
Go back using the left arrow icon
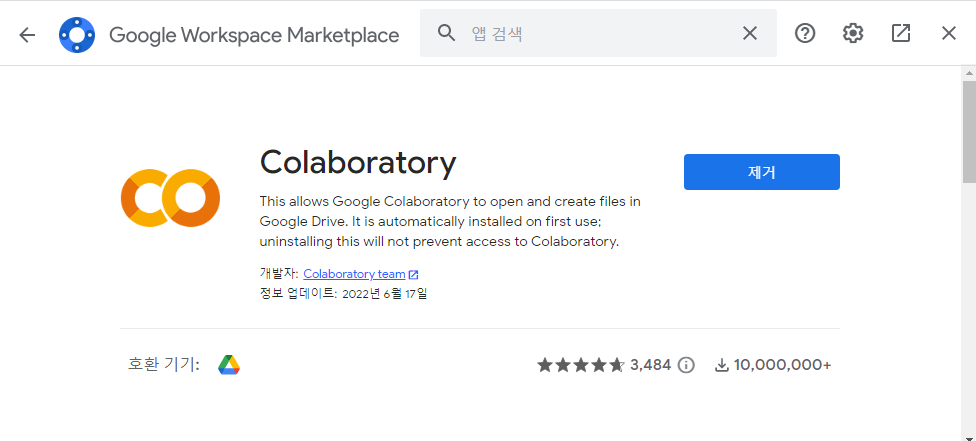[27, 35]
